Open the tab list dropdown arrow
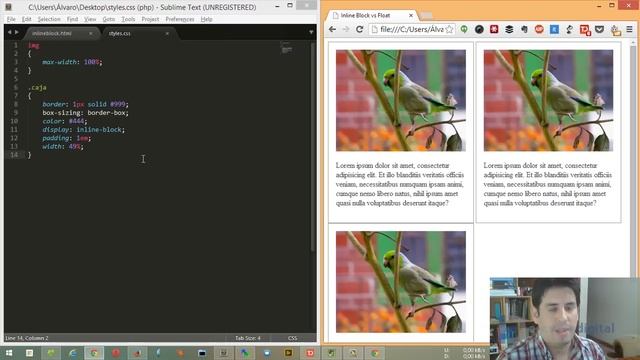640x360 pixels. [311, 32]
